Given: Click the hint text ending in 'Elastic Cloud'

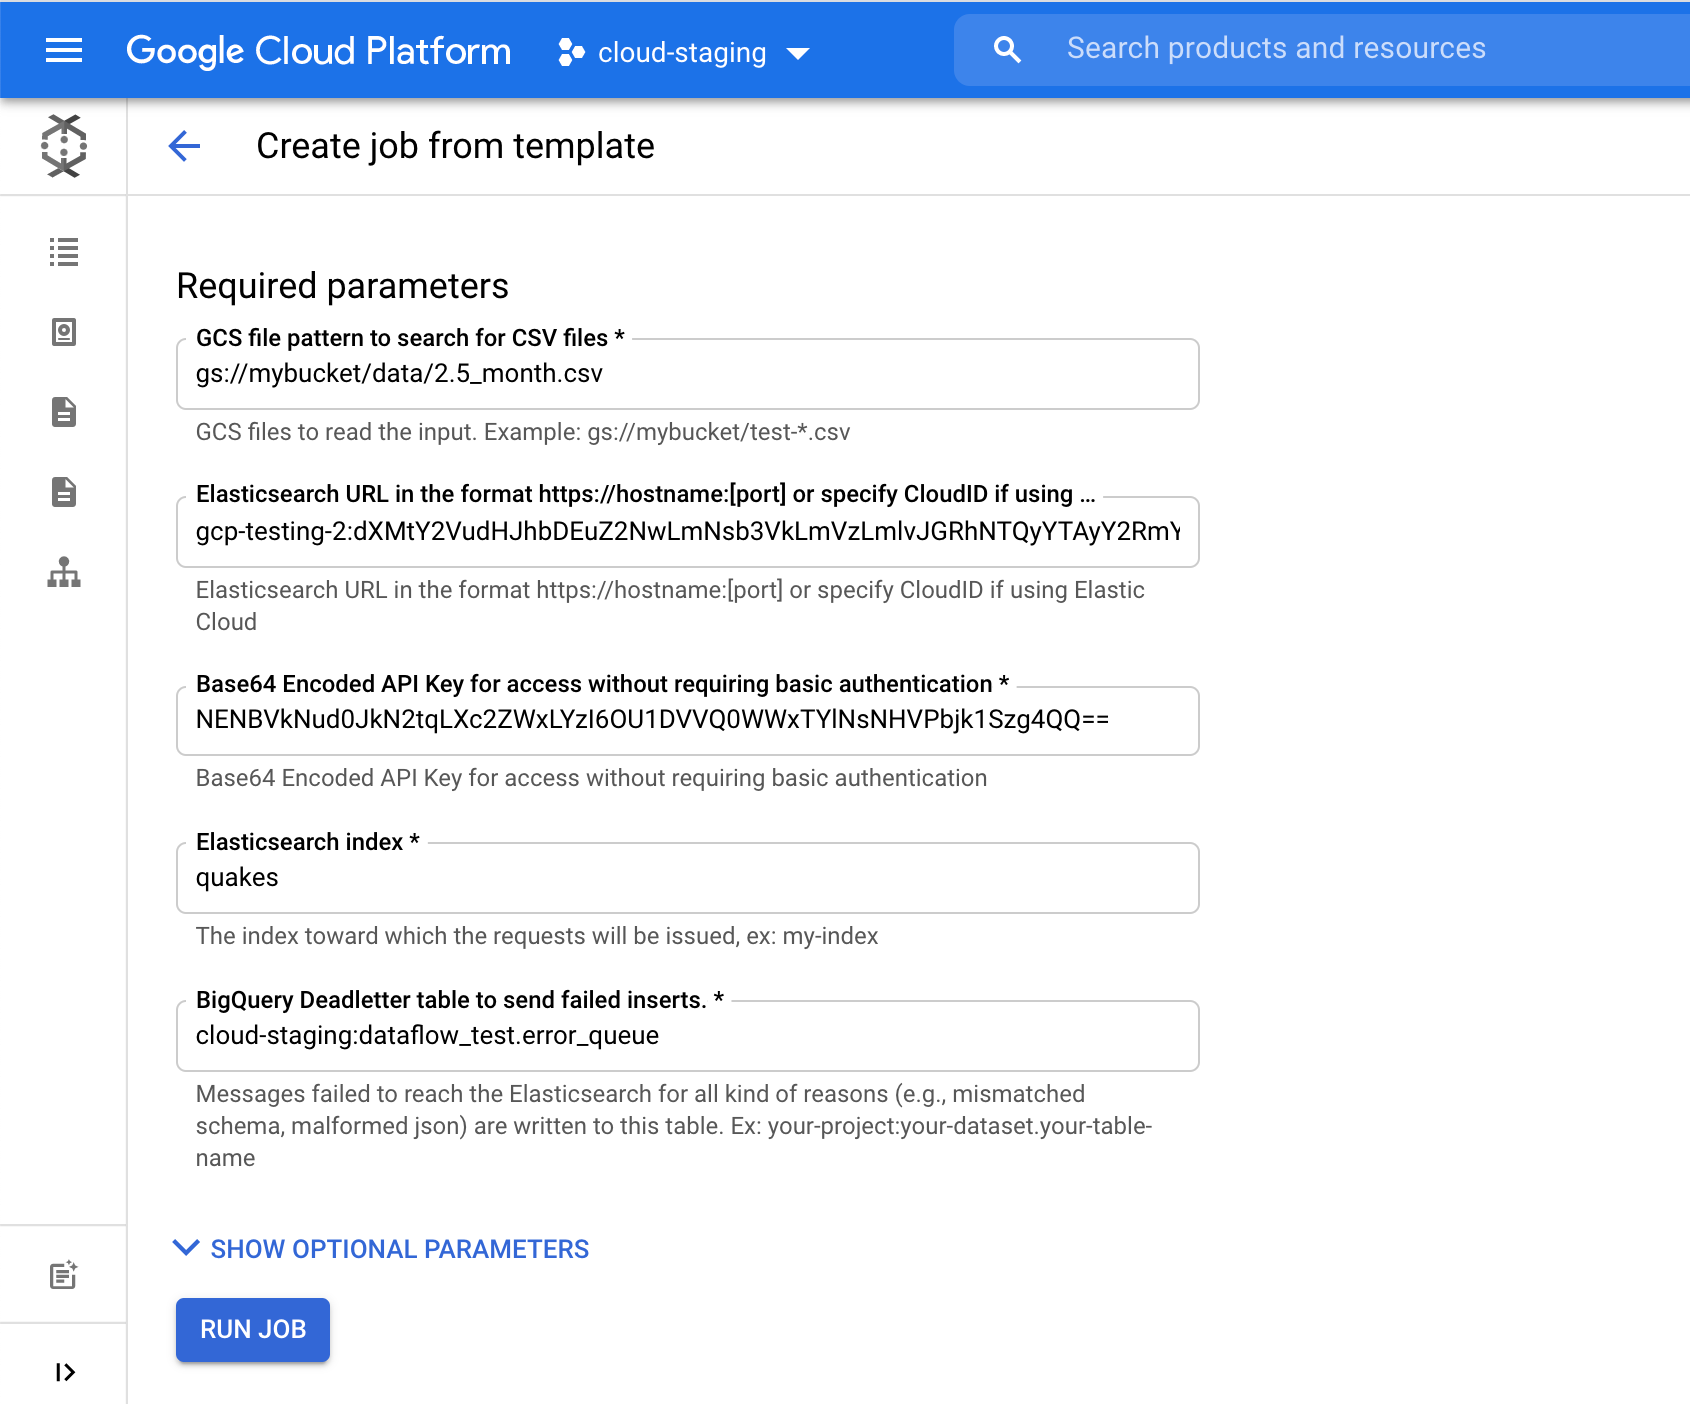Looking at the screenshot, I should pyautogui.click(x=670, y=606).
